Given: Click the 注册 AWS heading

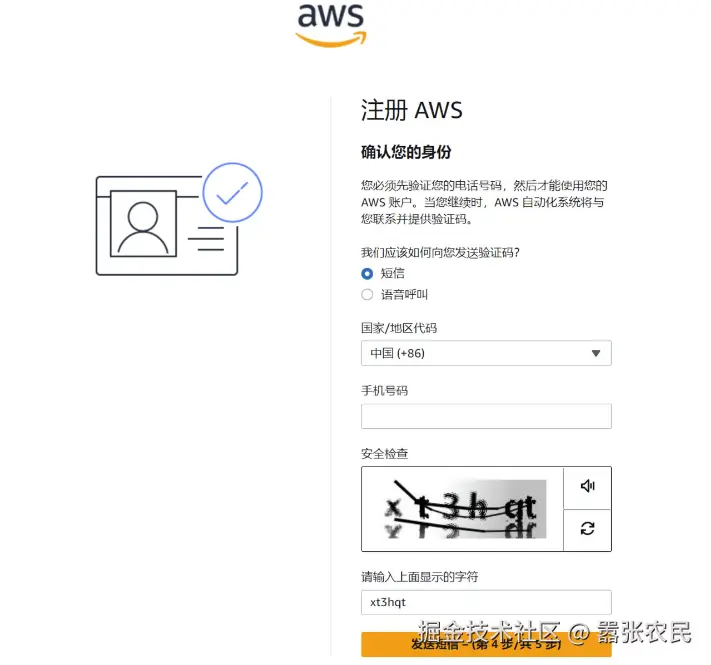Looking at the screenshot, I should (412, 110).
